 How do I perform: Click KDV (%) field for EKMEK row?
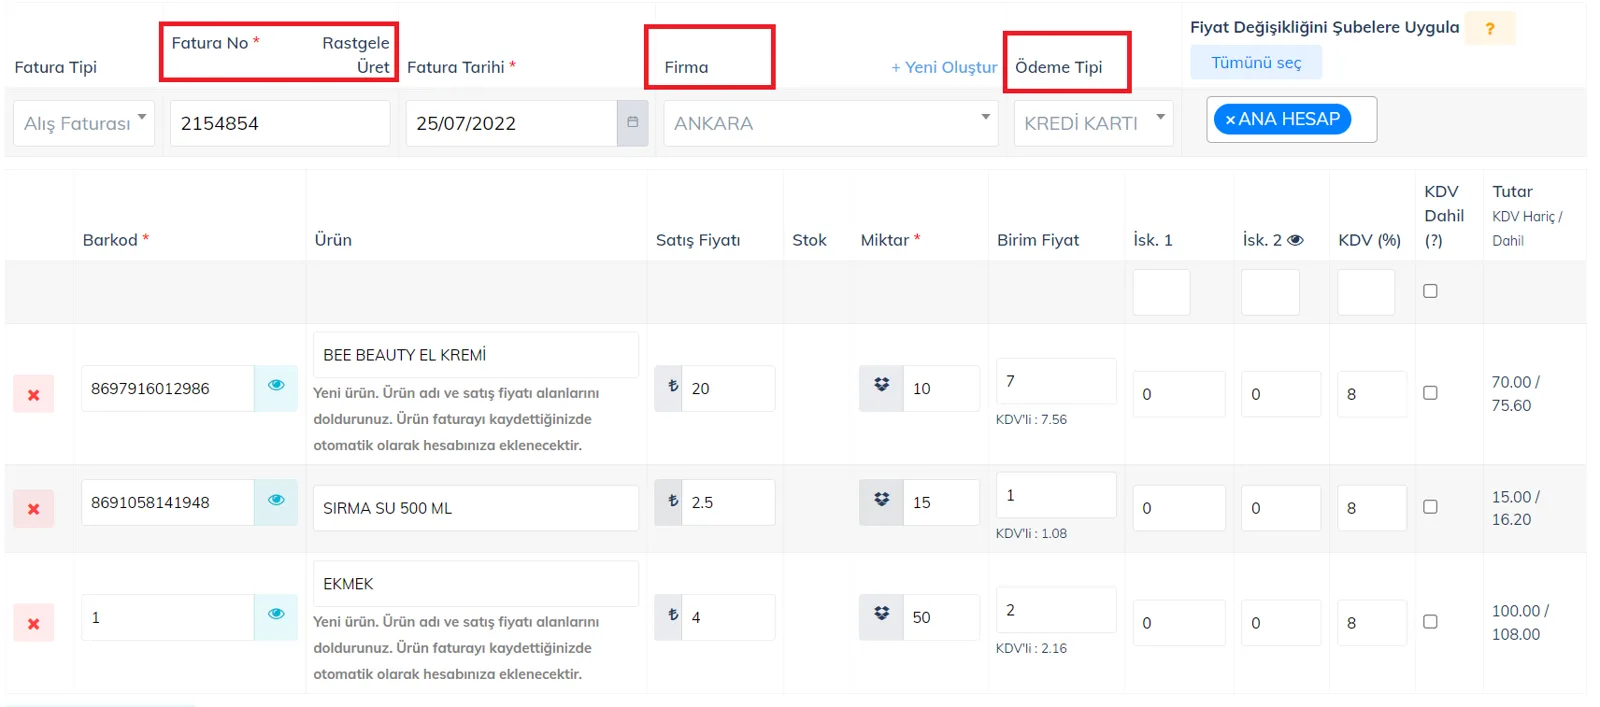point(1372,623)
